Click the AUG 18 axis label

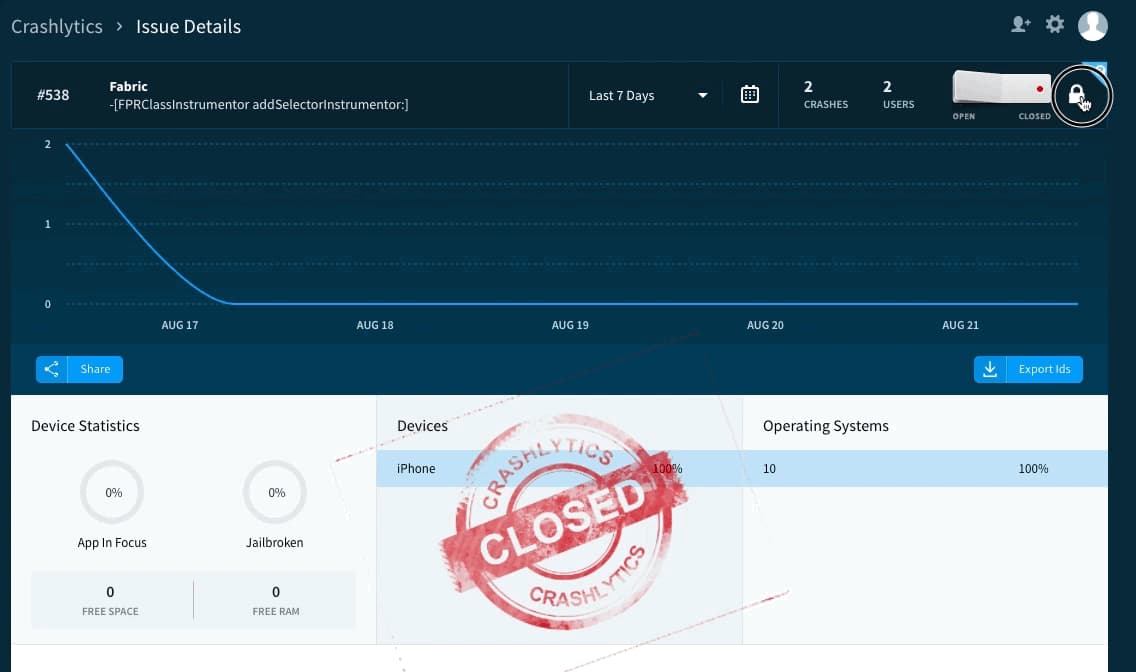point(375,325)
